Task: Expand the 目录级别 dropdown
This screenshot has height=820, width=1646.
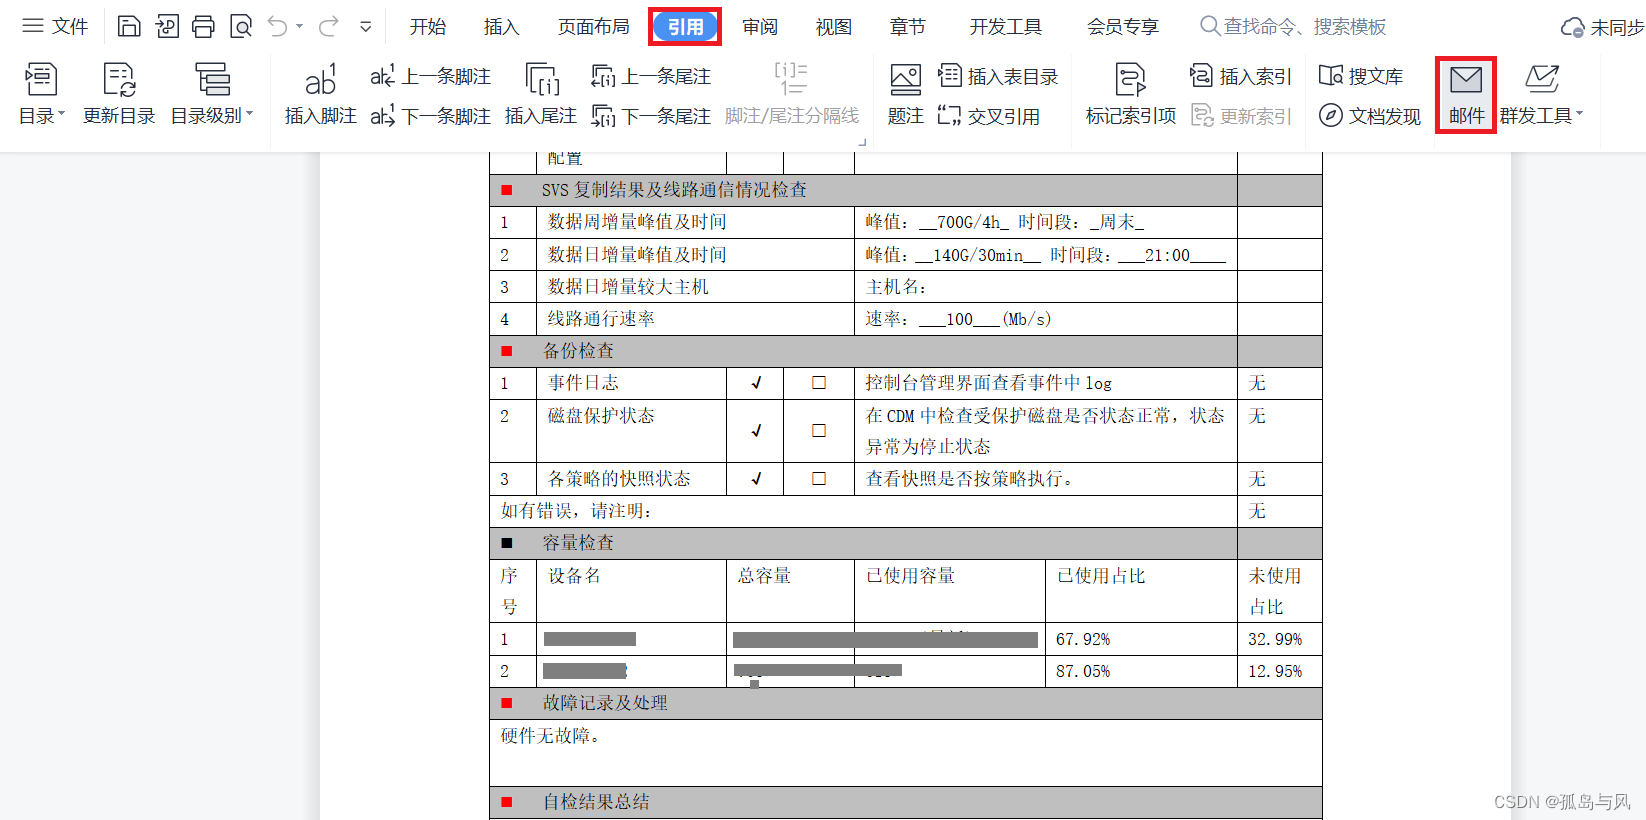Action: click(212, 94)
